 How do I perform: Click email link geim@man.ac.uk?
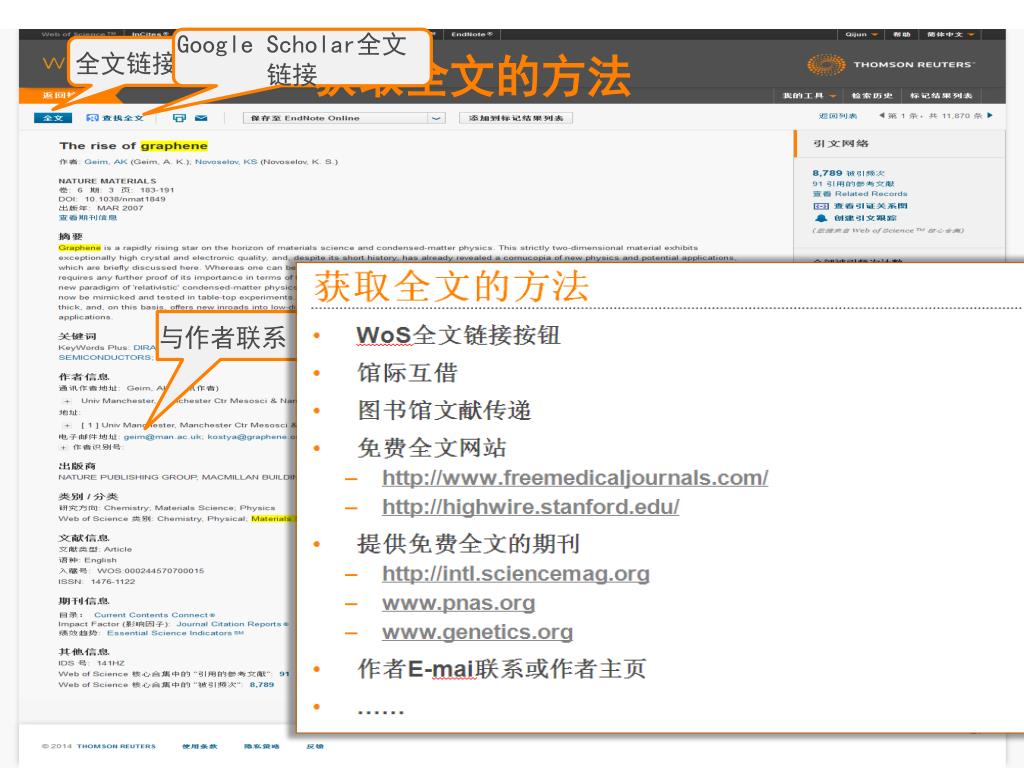163,437
